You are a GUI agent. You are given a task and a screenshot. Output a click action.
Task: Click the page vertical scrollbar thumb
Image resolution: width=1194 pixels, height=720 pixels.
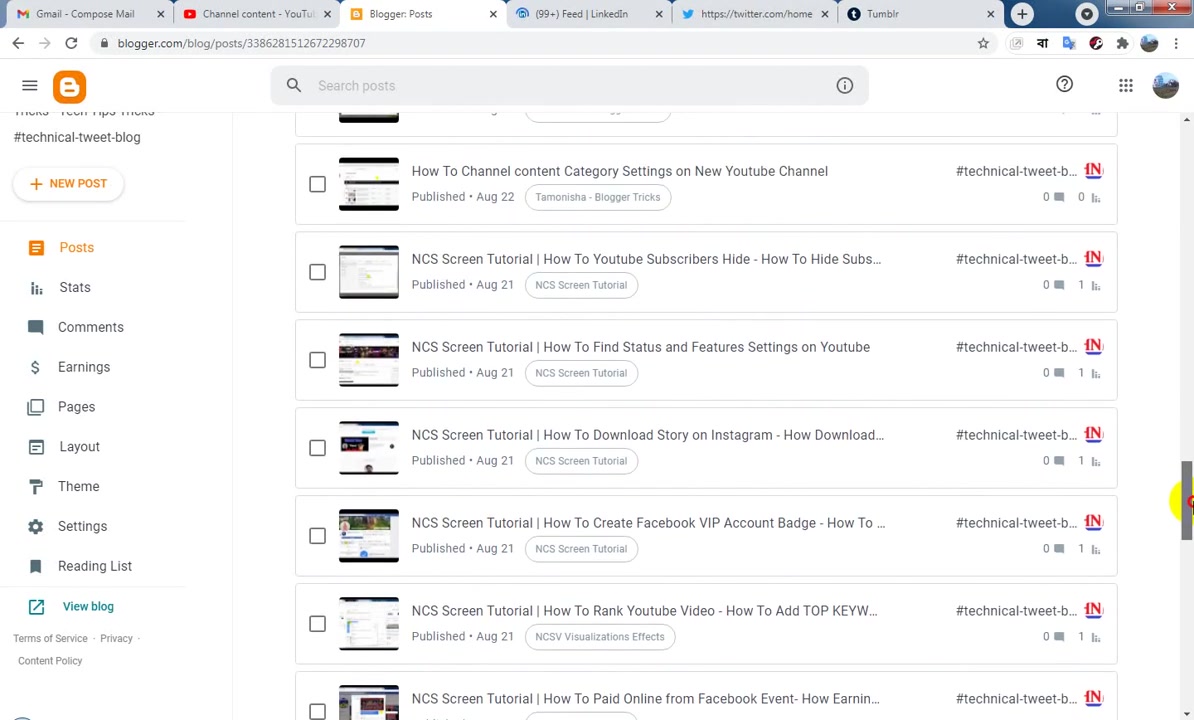(1186, 500)
